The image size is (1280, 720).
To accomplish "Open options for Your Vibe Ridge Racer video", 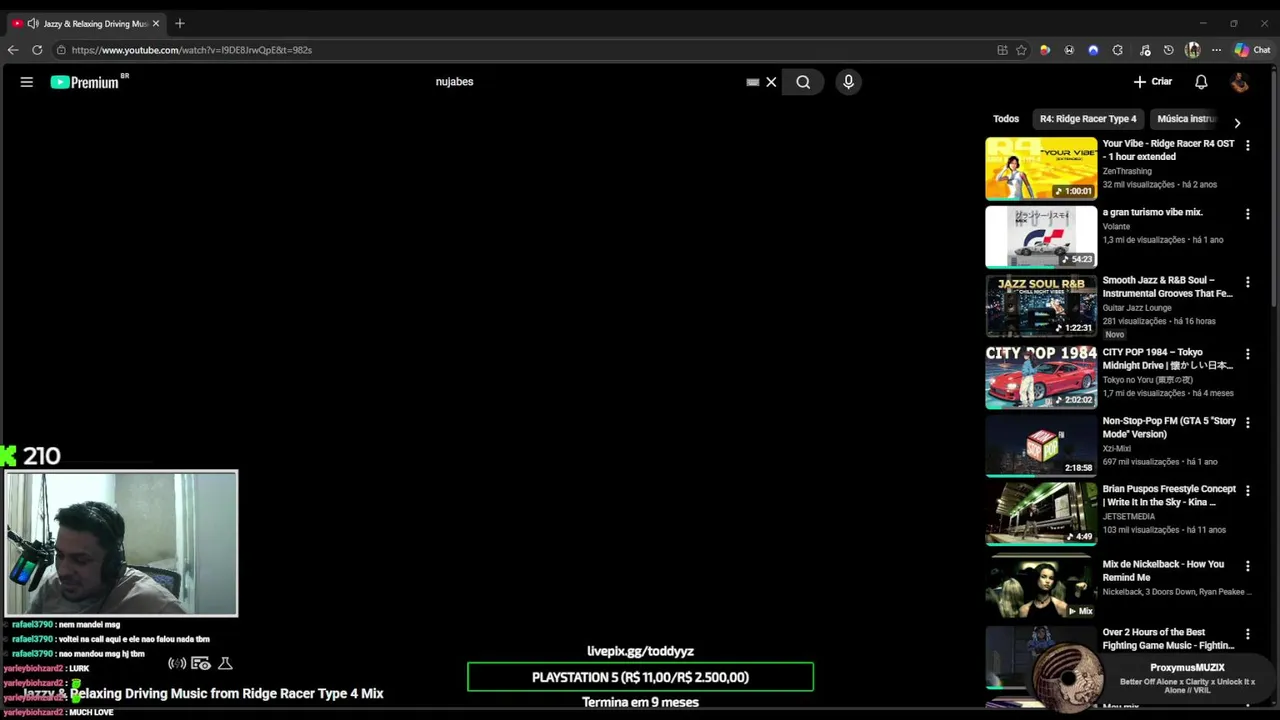I will (1247, 146).
